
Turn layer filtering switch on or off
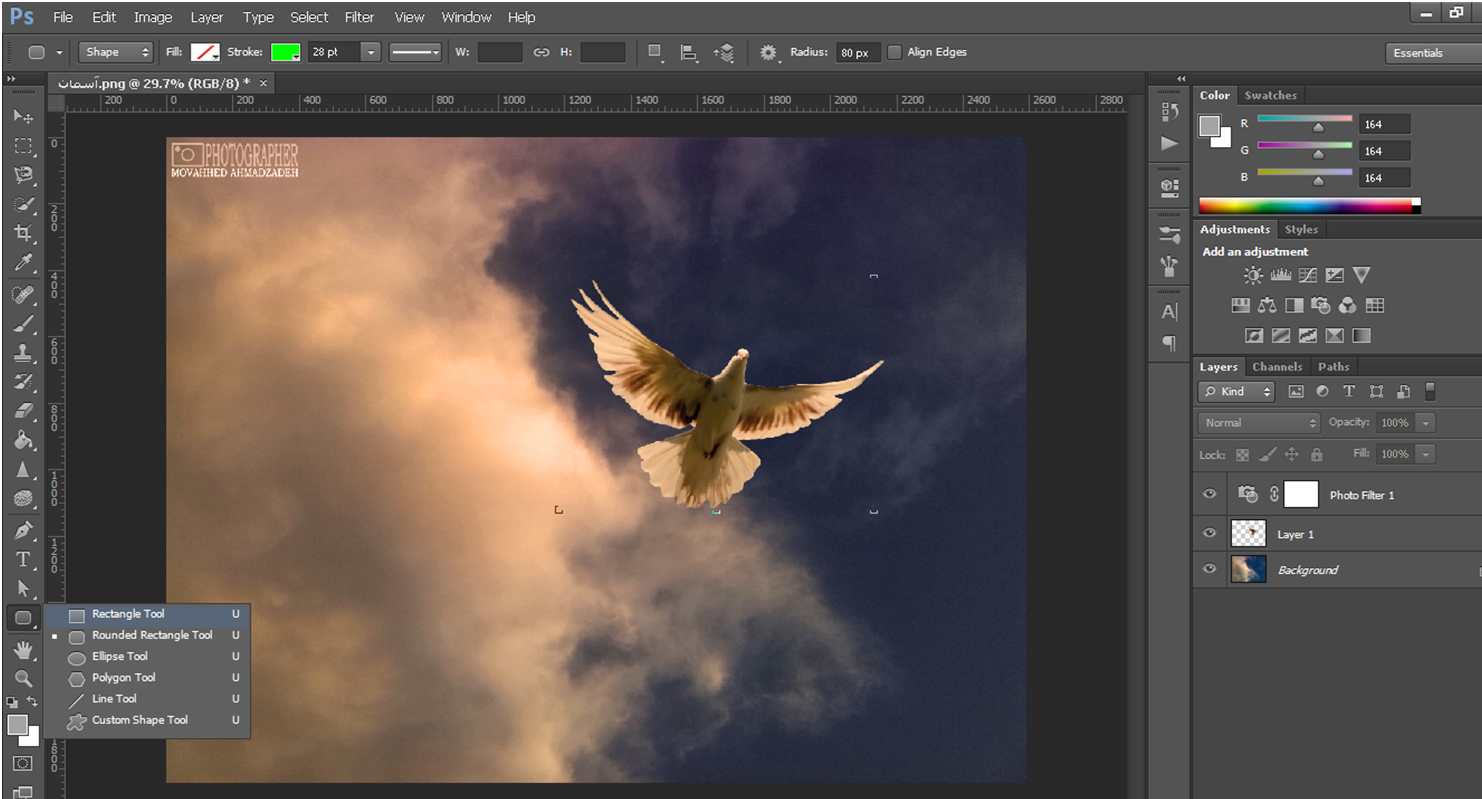click(1430, 391)
